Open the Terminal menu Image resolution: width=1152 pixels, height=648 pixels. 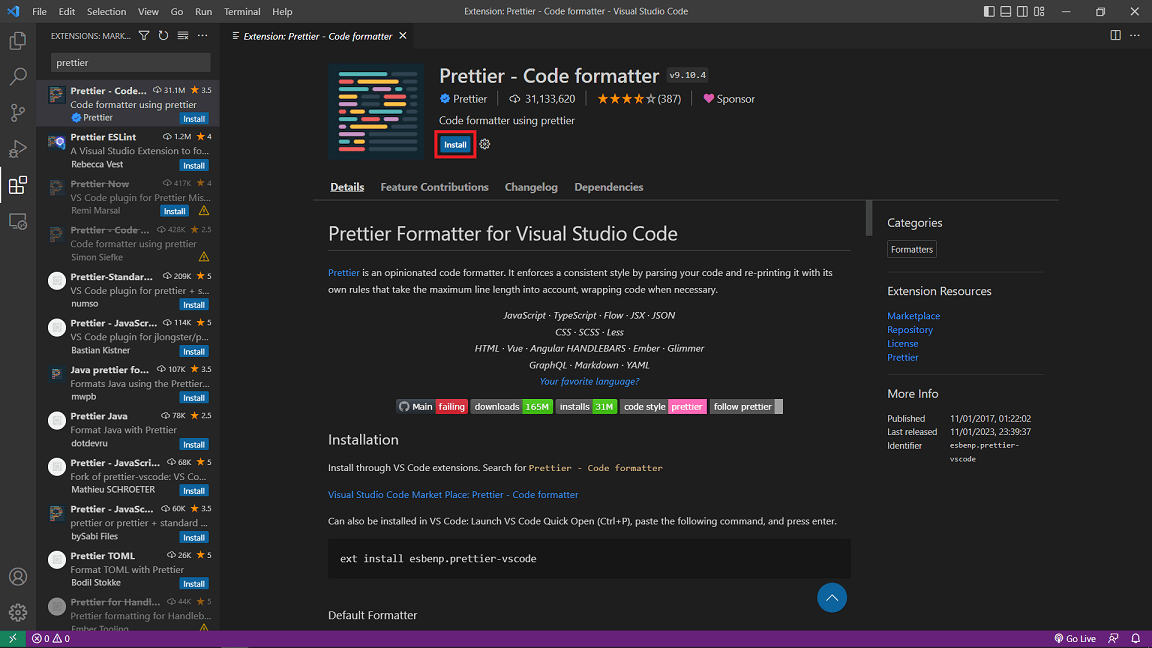[242, 11]
